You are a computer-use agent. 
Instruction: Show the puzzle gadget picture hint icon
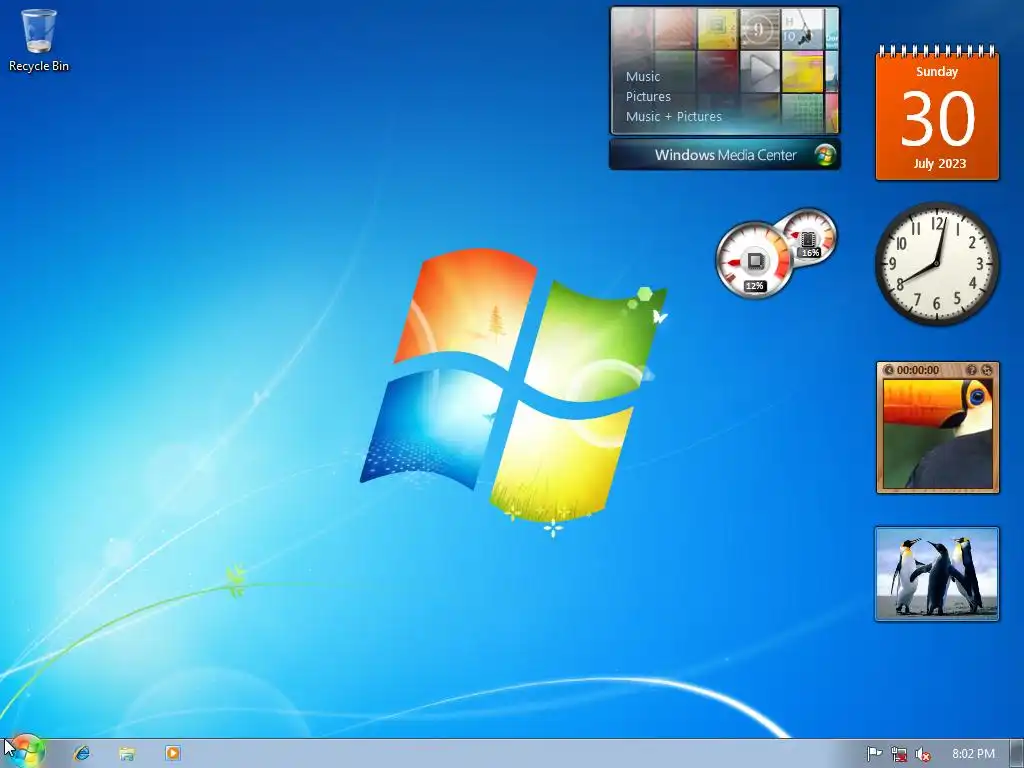[972, 370]
